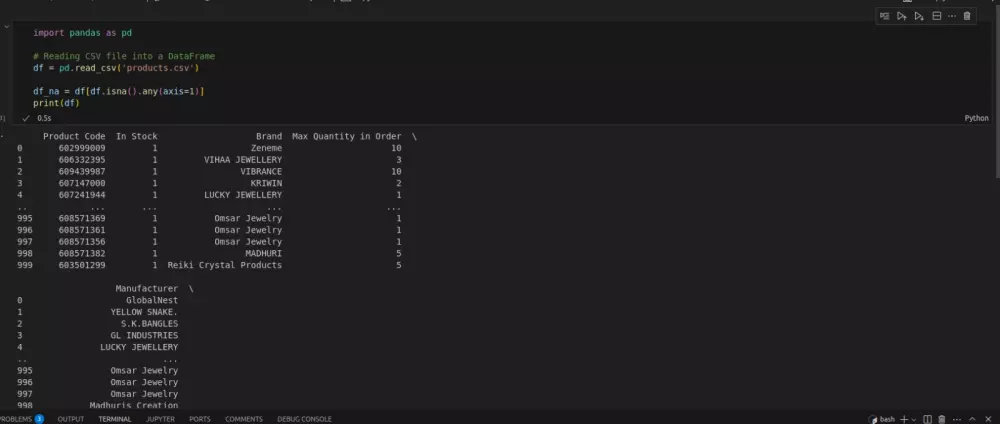The height and width of the screenshot is (424, 1000).
Task: Change cell language from Python
Action: (x=976, y=118)
